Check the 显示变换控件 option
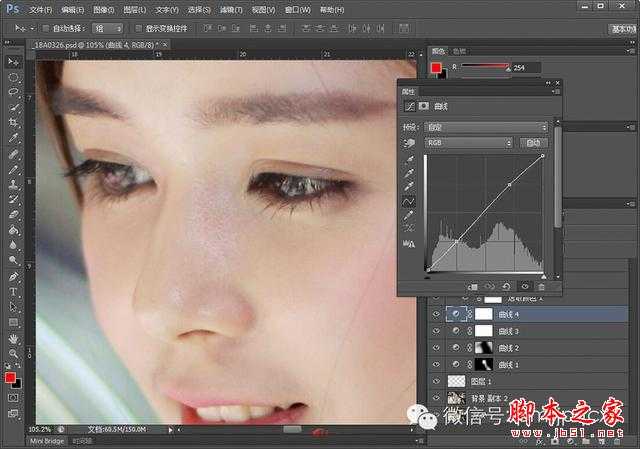 [138, 29]
